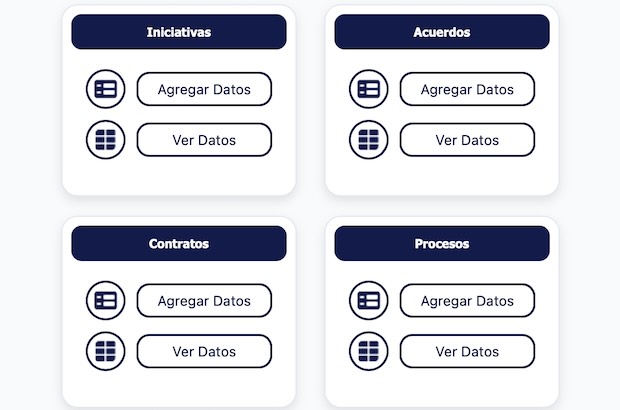Select the Procesos header bar
This screenshot has height=410, width=620.
[x=442, y=243]
